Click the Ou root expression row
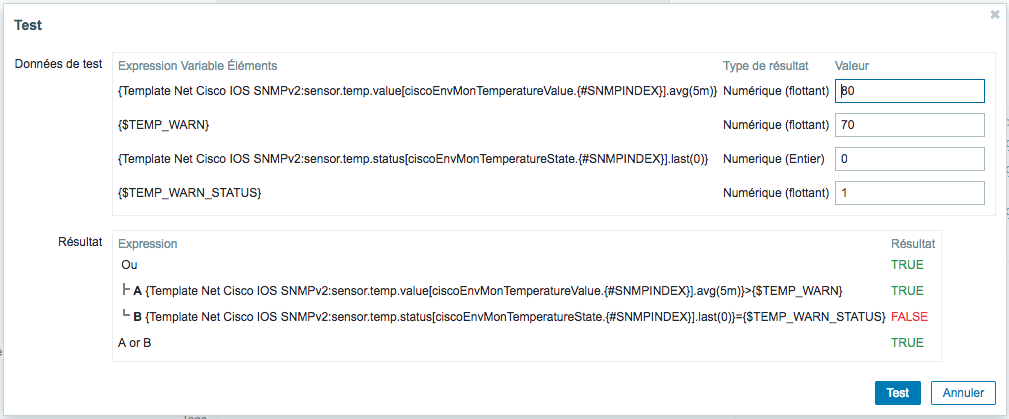Viewport: 1009px width, 419px height. [x=526, y=265]
